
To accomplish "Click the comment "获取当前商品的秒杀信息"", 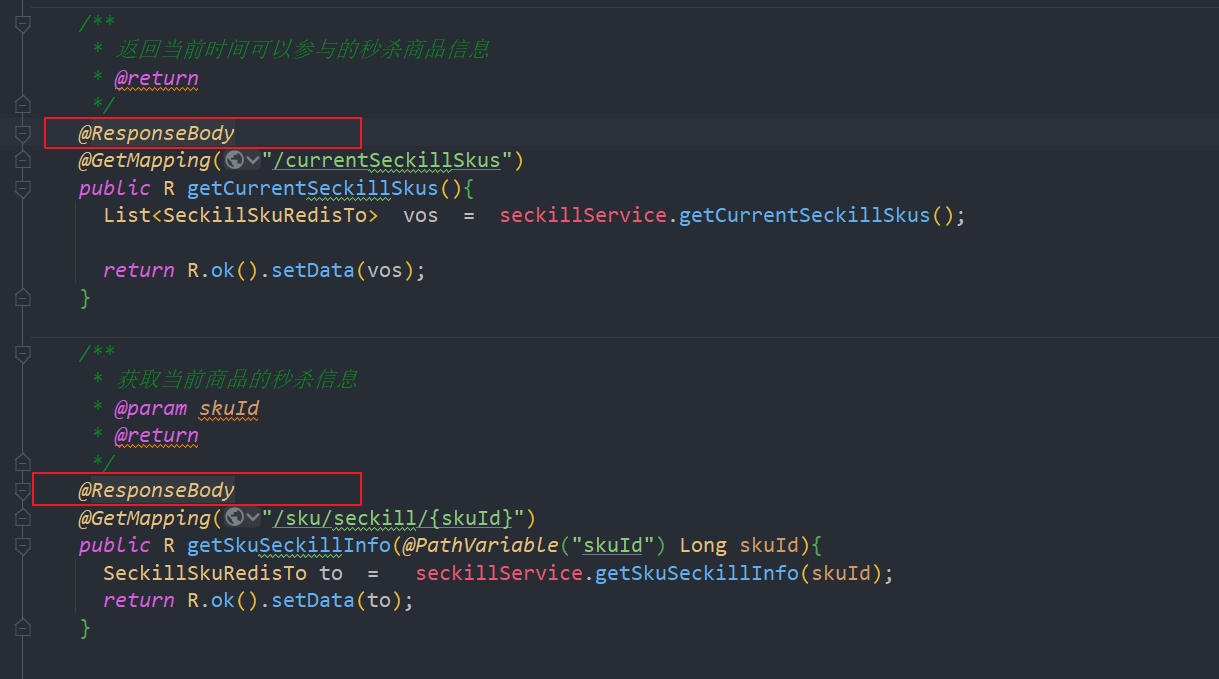I will coord(237,380).
